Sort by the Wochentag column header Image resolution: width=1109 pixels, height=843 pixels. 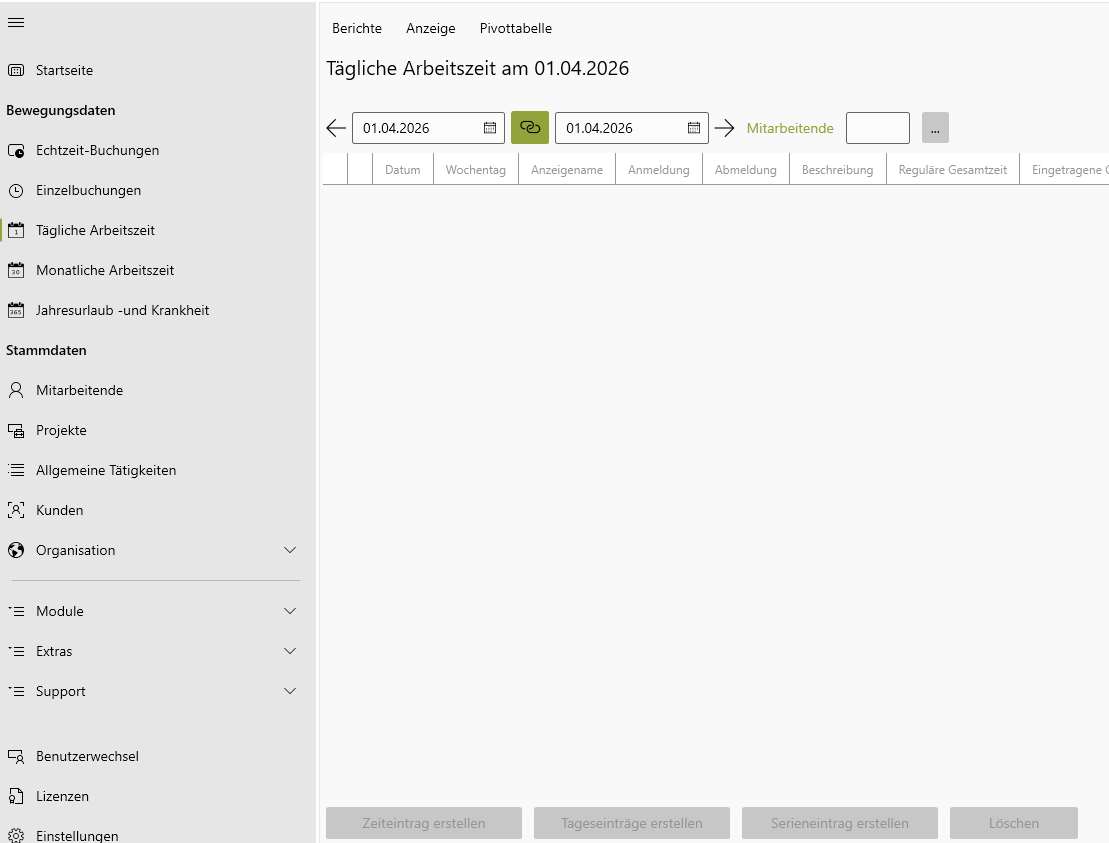click(475, 170)
